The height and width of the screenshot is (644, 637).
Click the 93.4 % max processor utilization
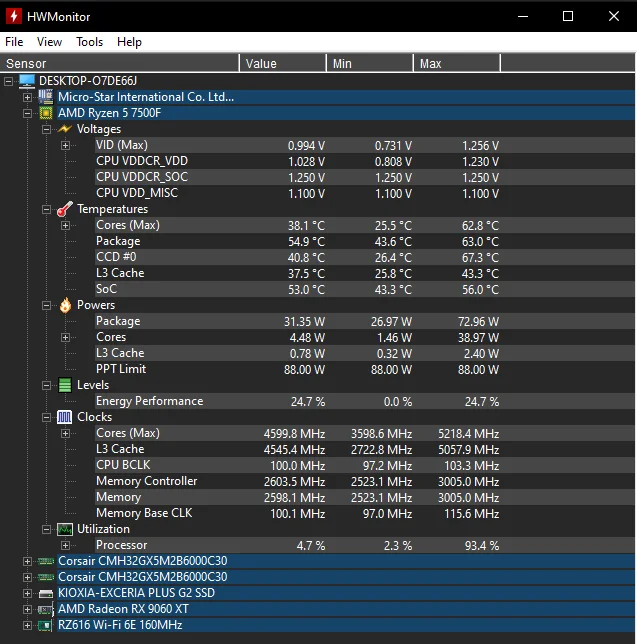(x=482, y=546)
